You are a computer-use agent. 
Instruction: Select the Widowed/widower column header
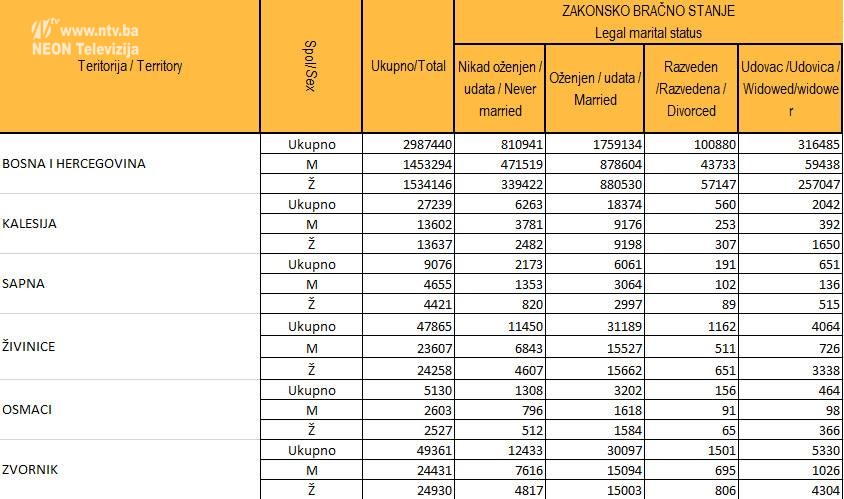click(x=791, y=88)
